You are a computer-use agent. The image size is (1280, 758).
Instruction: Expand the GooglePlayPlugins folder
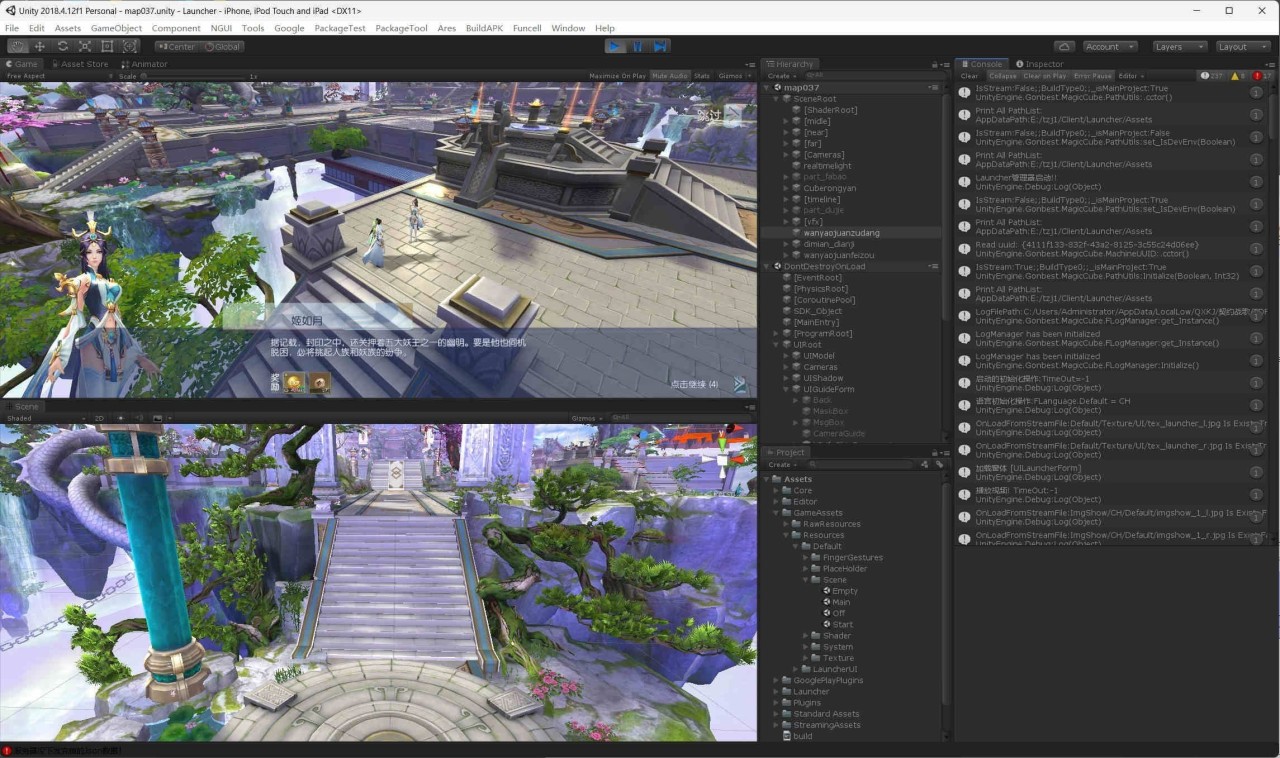coord(776,680)
